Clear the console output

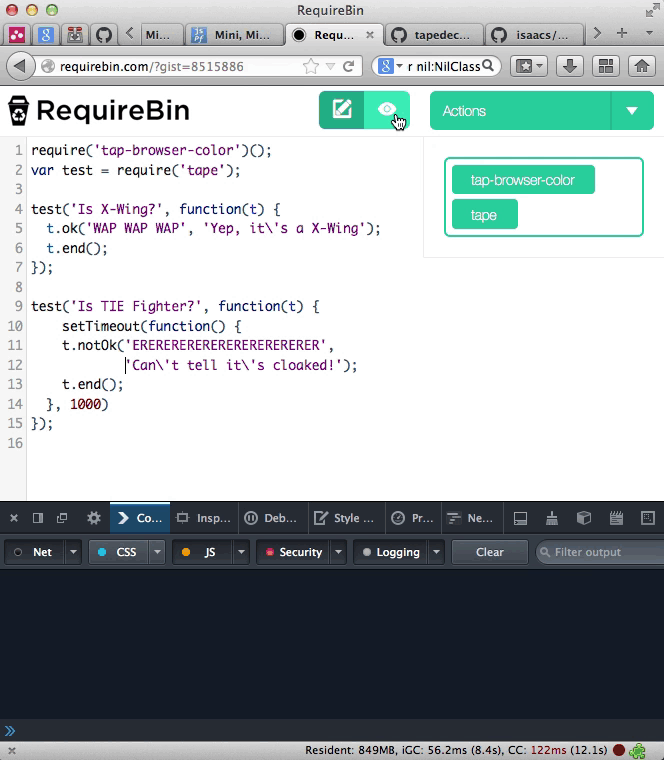point(490,552)
